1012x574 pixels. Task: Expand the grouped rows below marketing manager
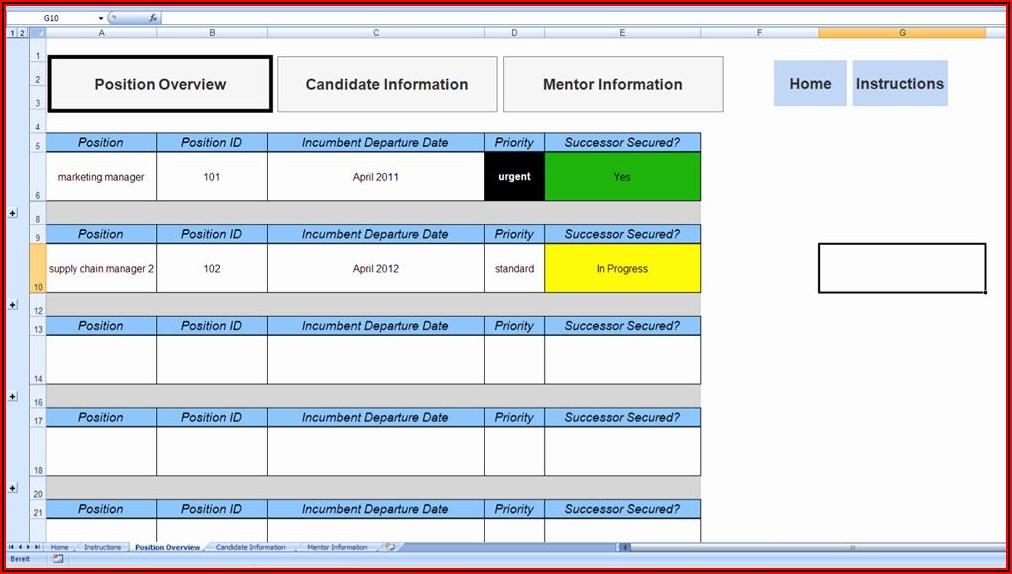click(13, 213)
